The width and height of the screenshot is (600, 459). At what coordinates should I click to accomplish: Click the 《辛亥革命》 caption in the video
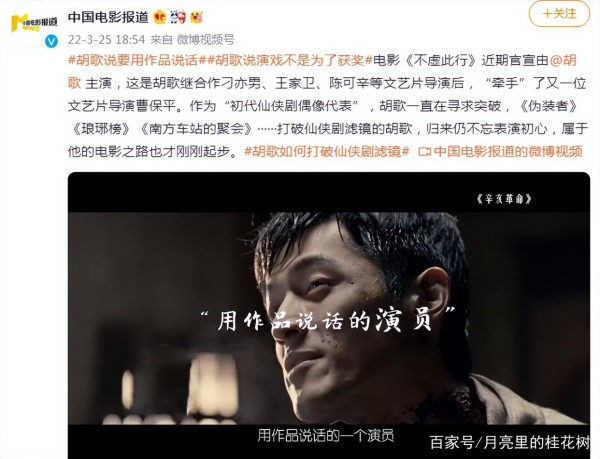click(x=504, y=199)
